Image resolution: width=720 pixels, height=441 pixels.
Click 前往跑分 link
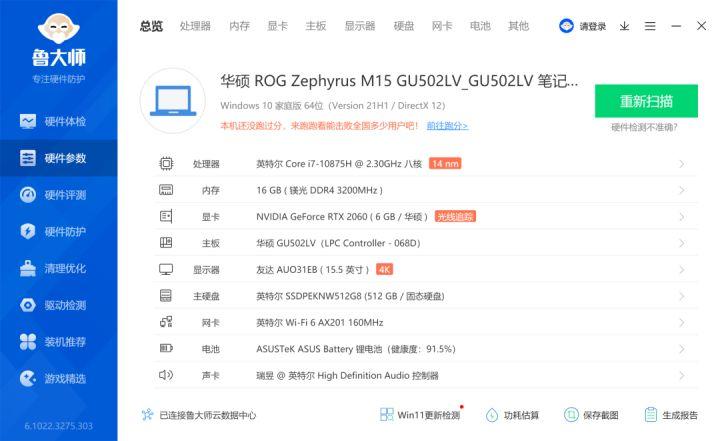[447, 125]
